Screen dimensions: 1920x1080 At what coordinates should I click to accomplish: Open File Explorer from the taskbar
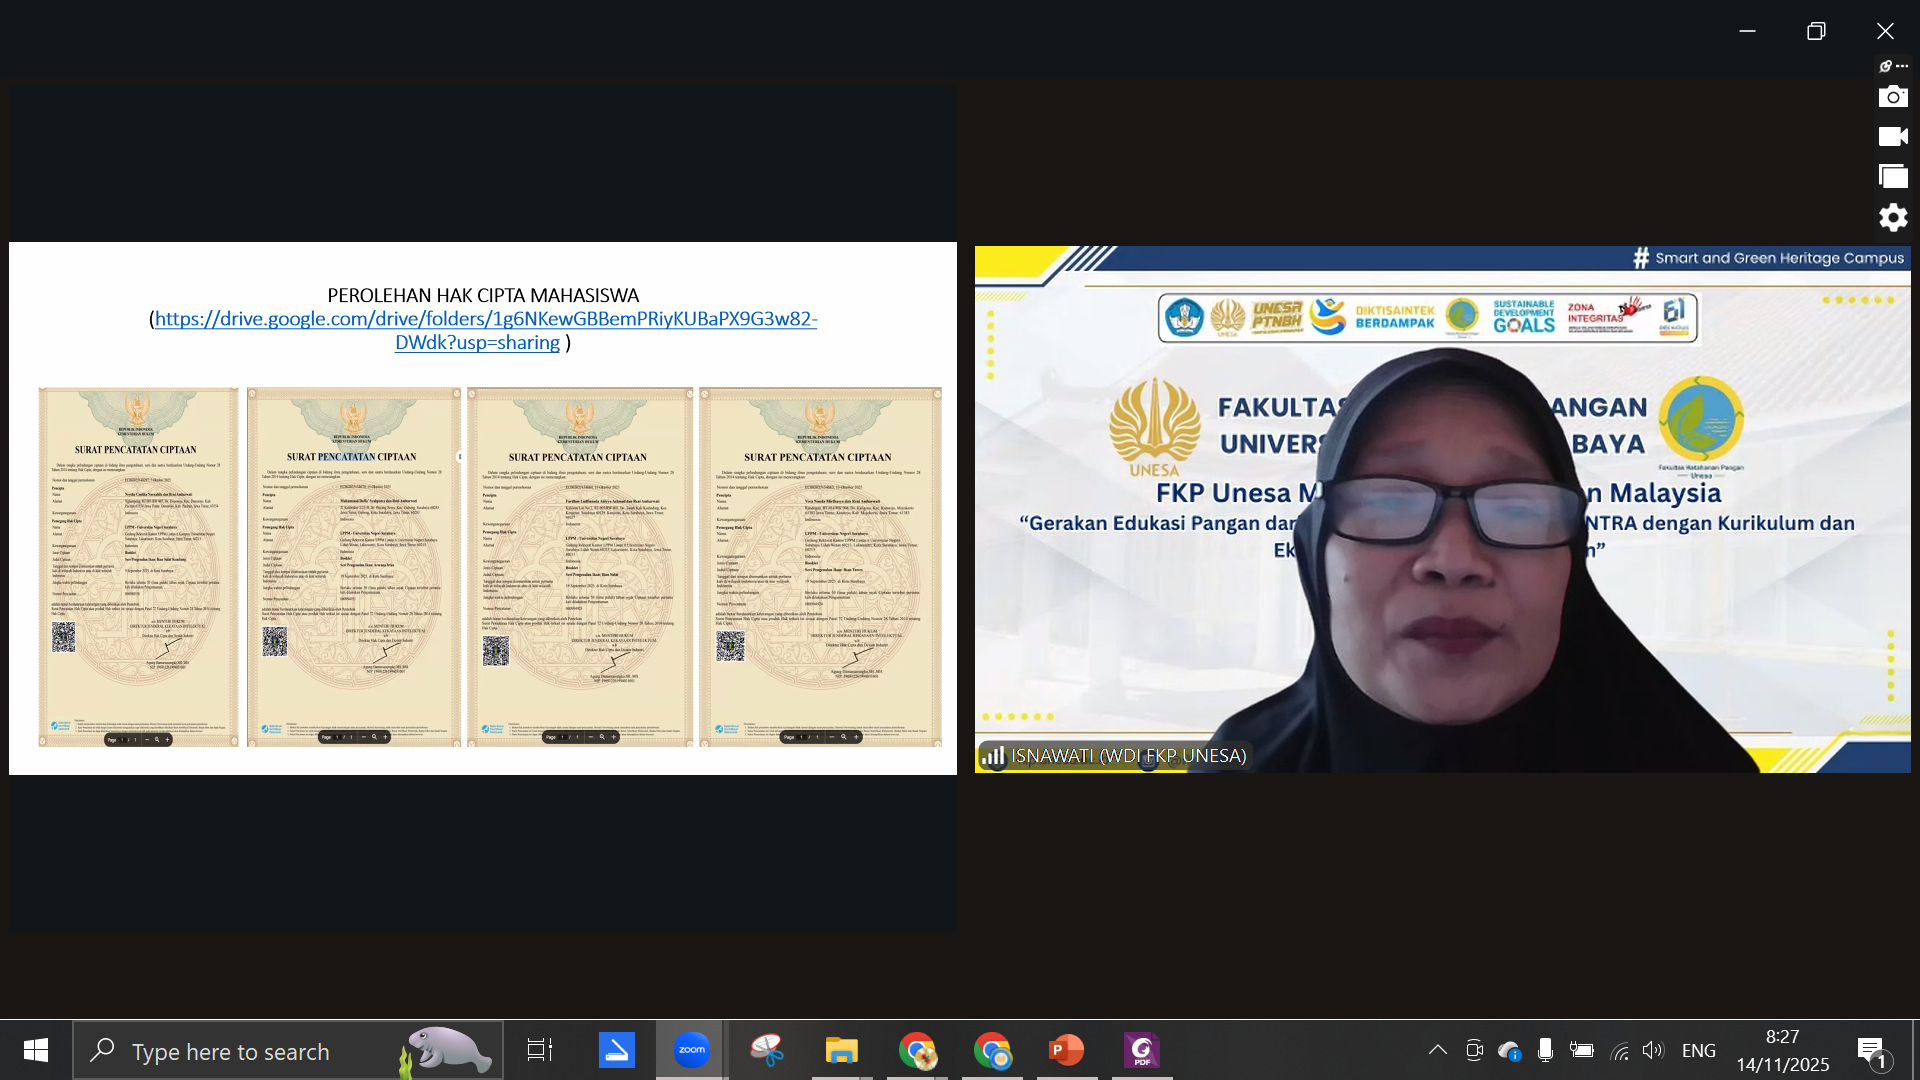(841, 1050)
